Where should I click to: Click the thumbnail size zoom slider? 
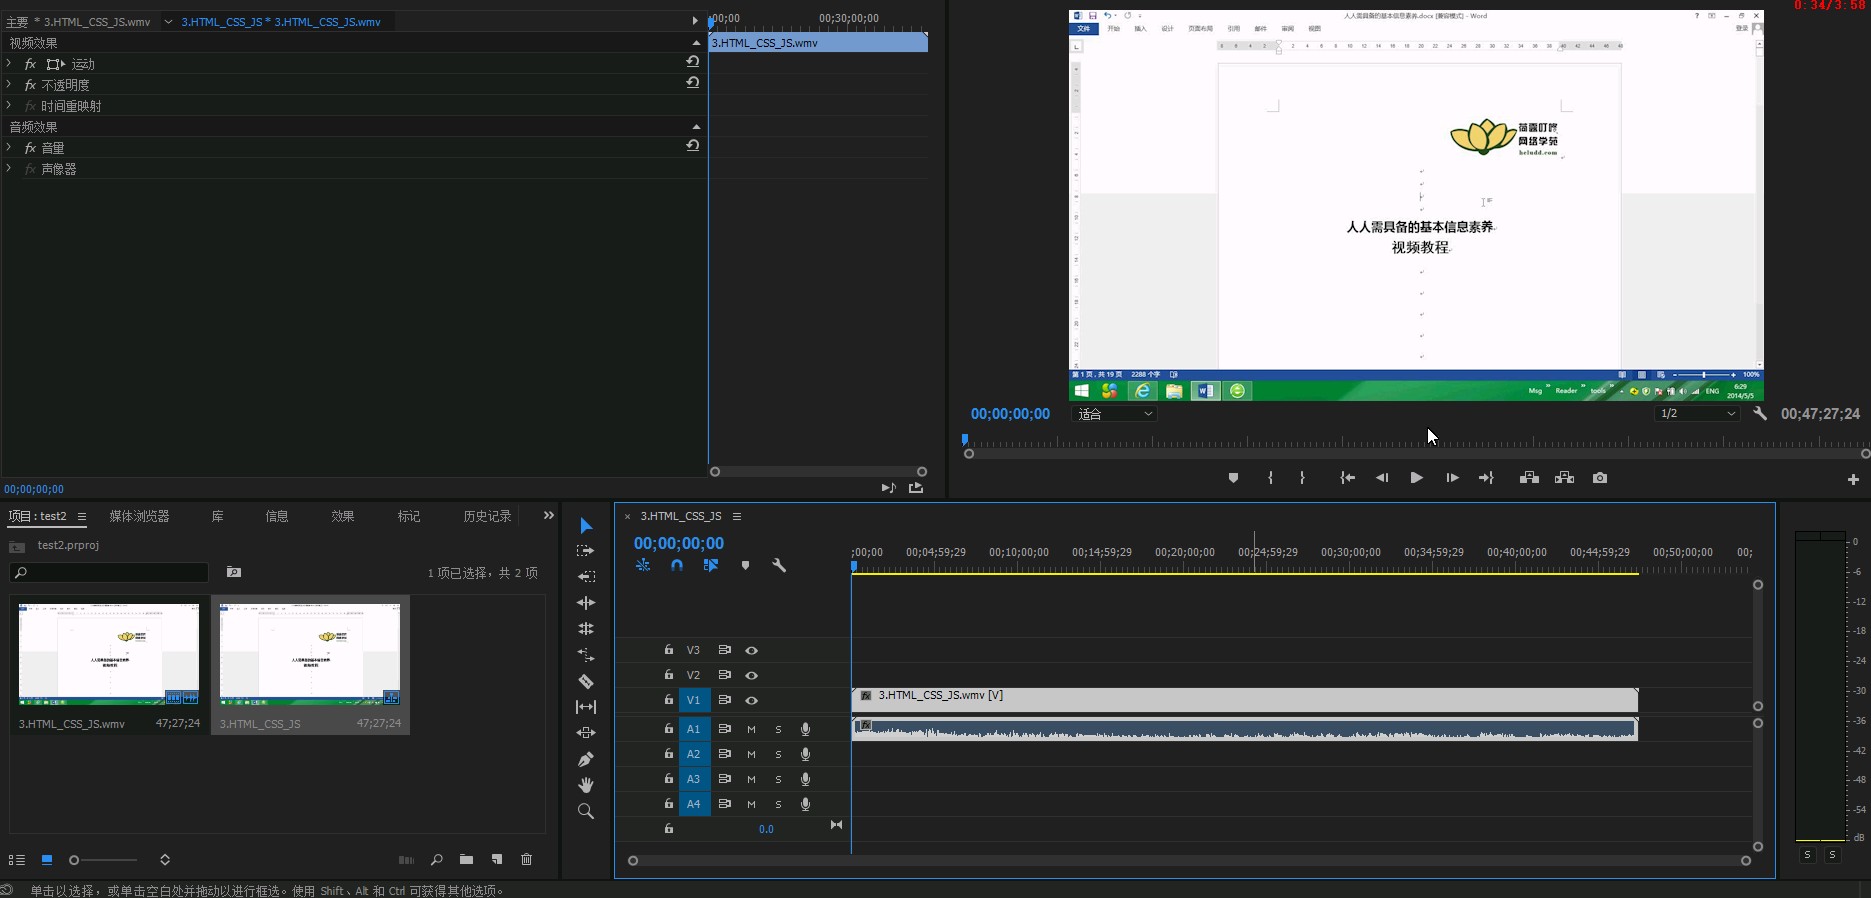click(105, 860)
